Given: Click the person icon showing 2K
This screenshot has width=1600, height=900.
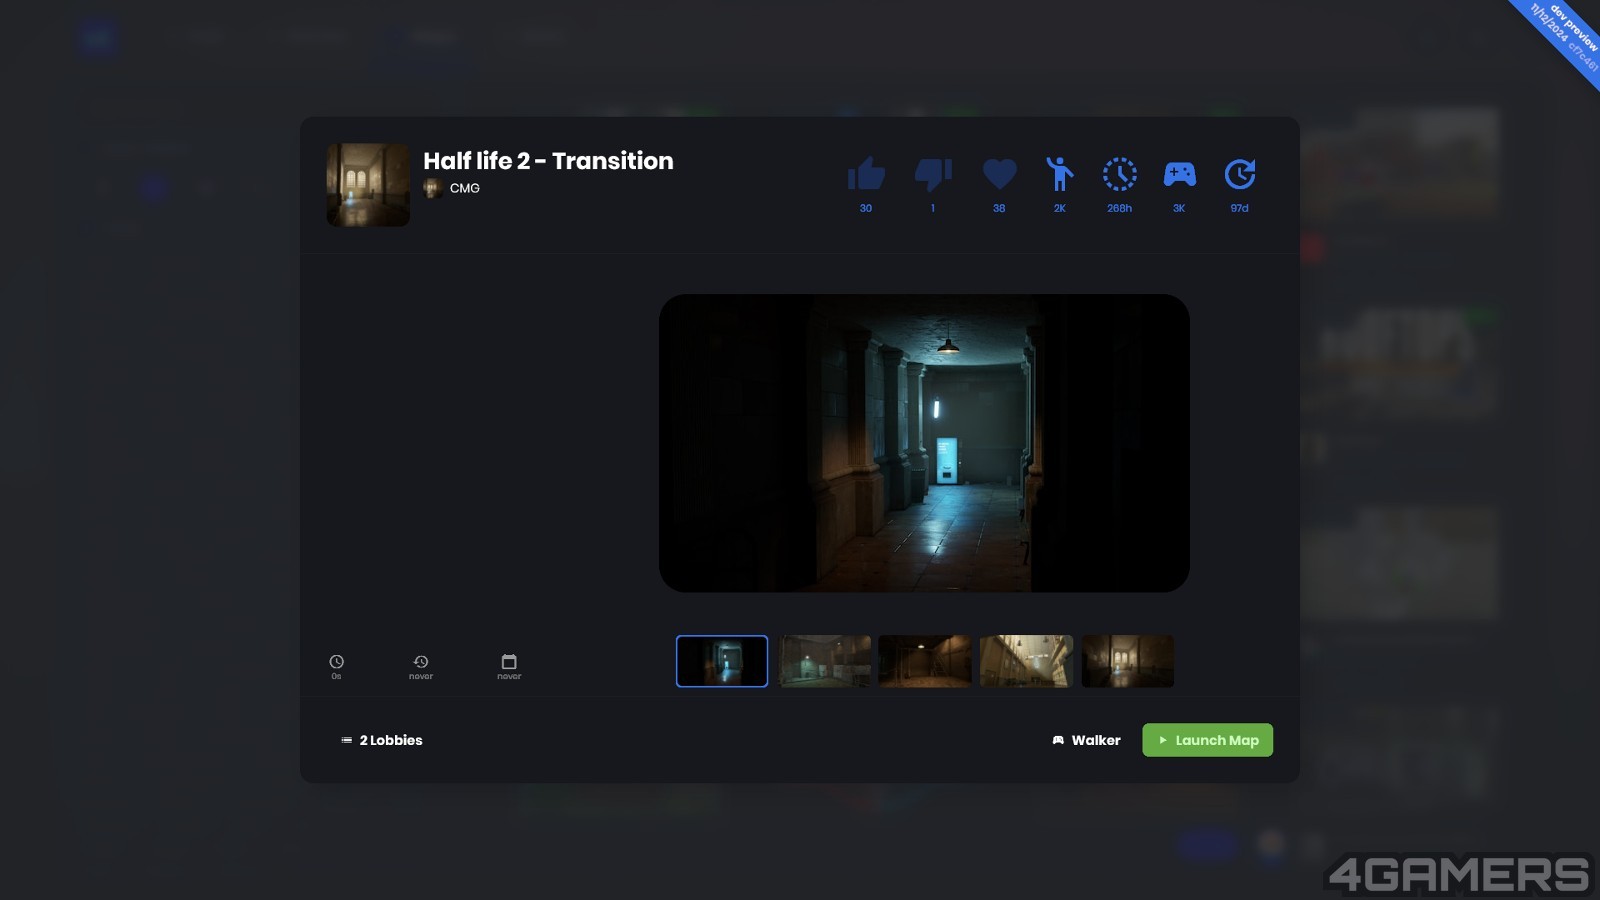Looking at the screenshot, I should (x=1059, y=174).
